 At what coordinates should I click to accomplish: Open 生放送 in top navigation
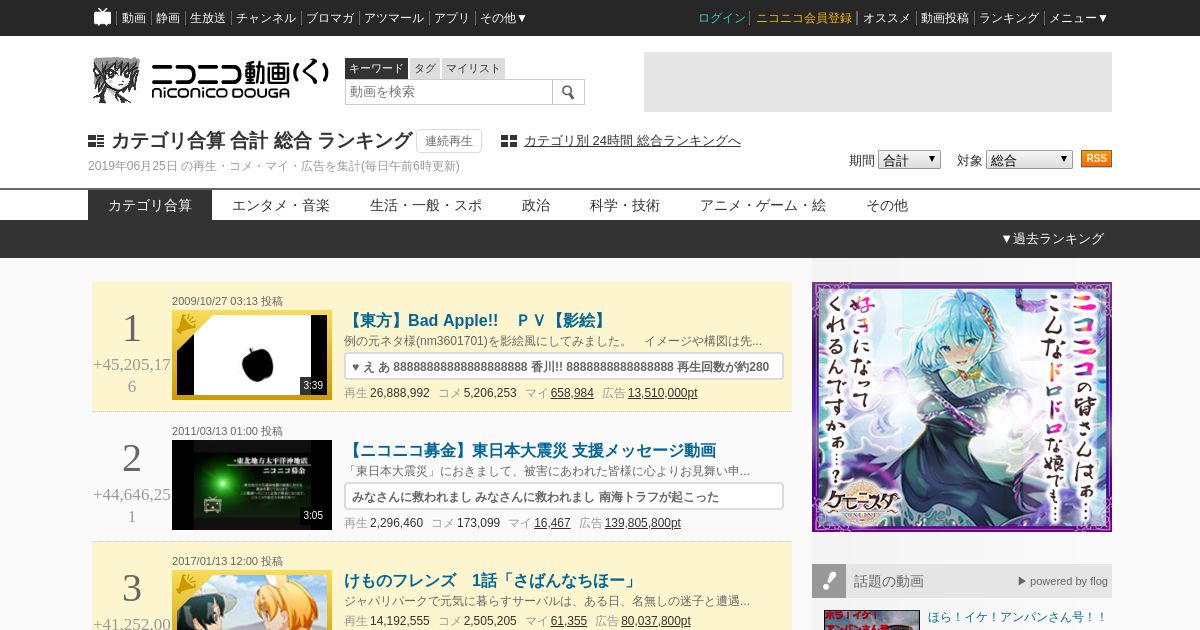click(208, 18)
